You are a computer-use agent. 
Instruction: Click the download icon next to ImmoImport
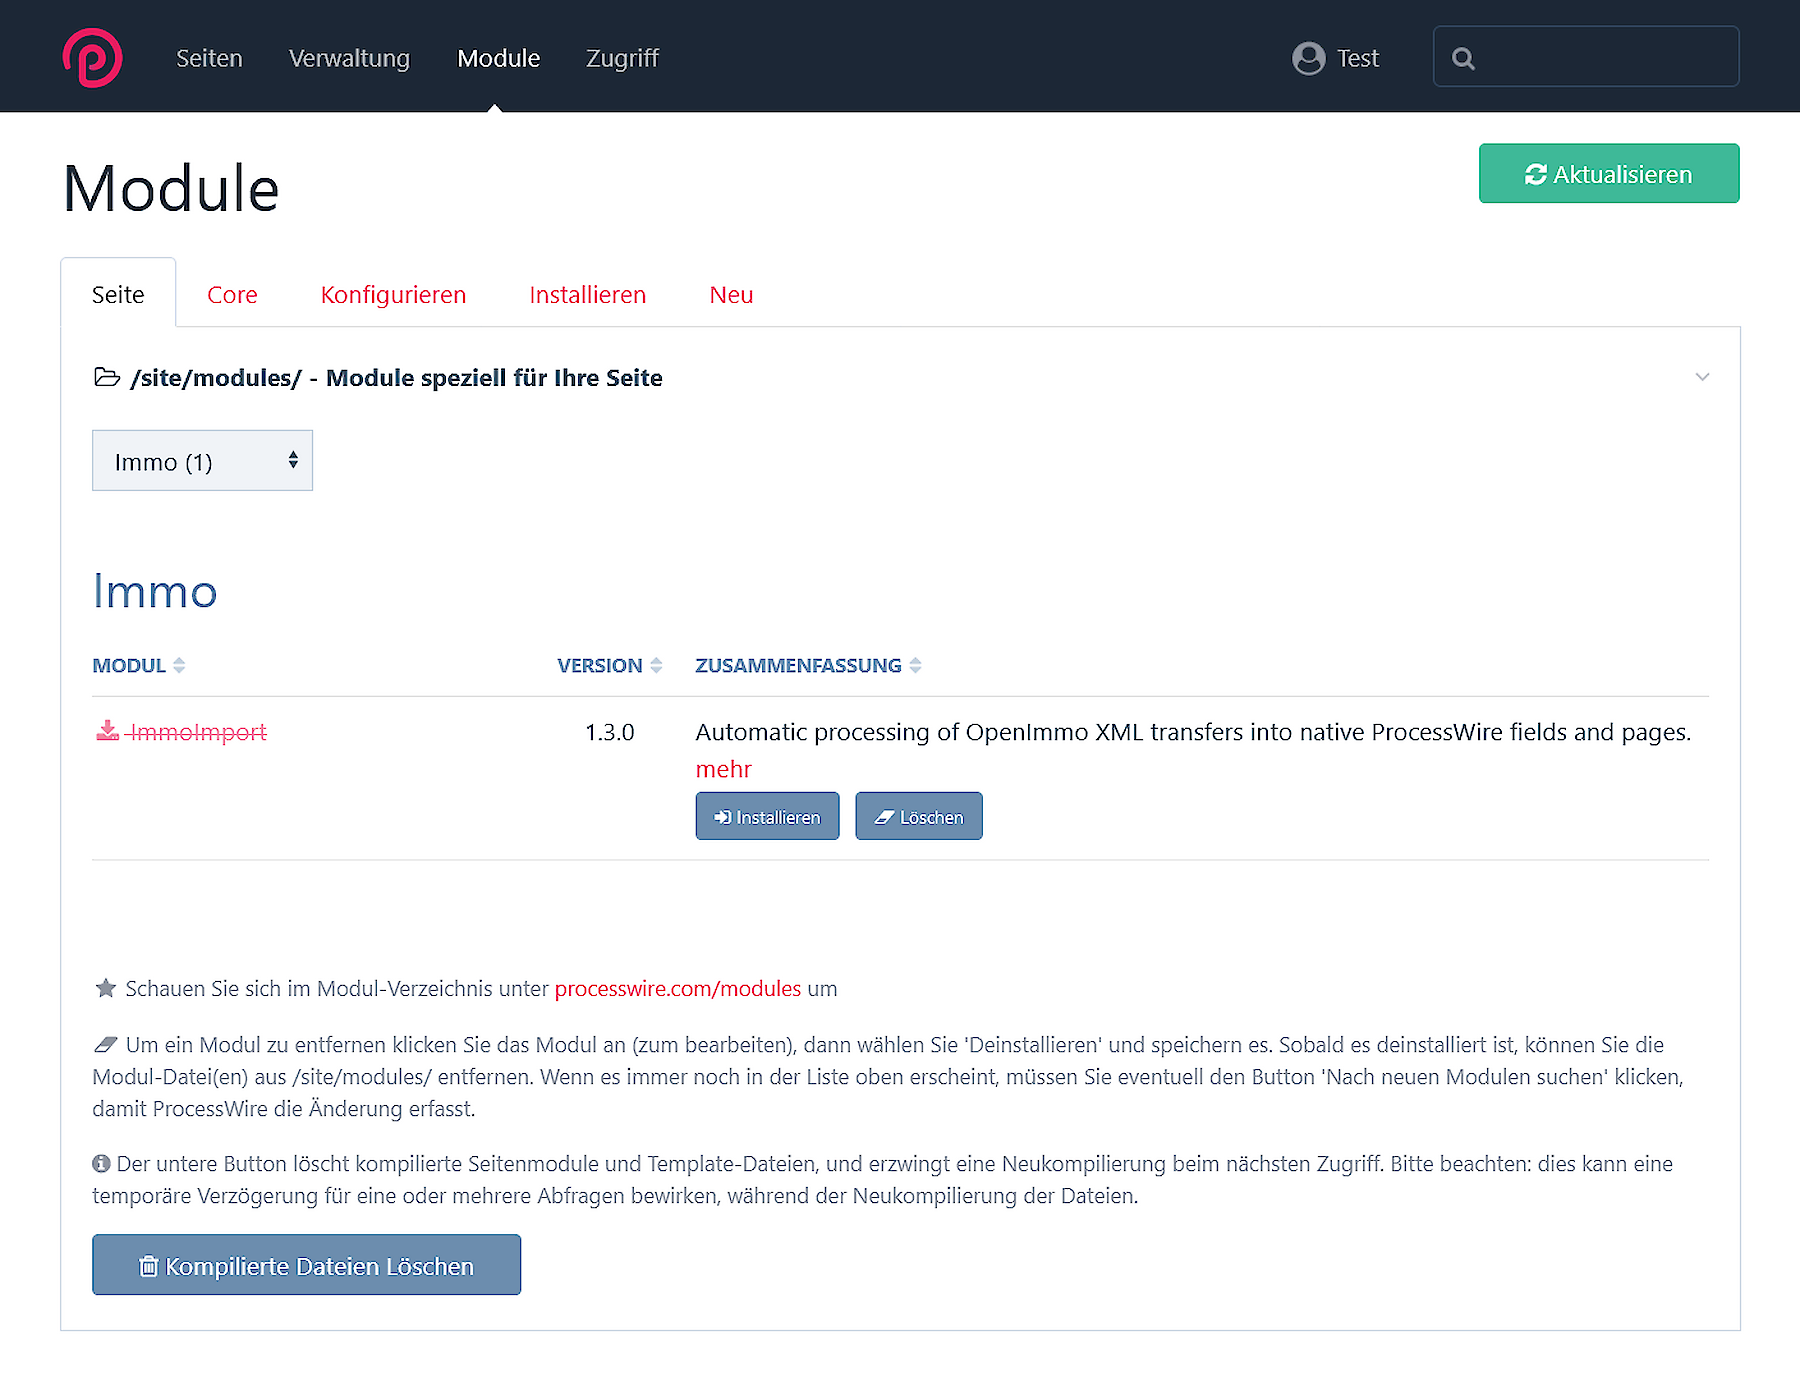(107, 731)
